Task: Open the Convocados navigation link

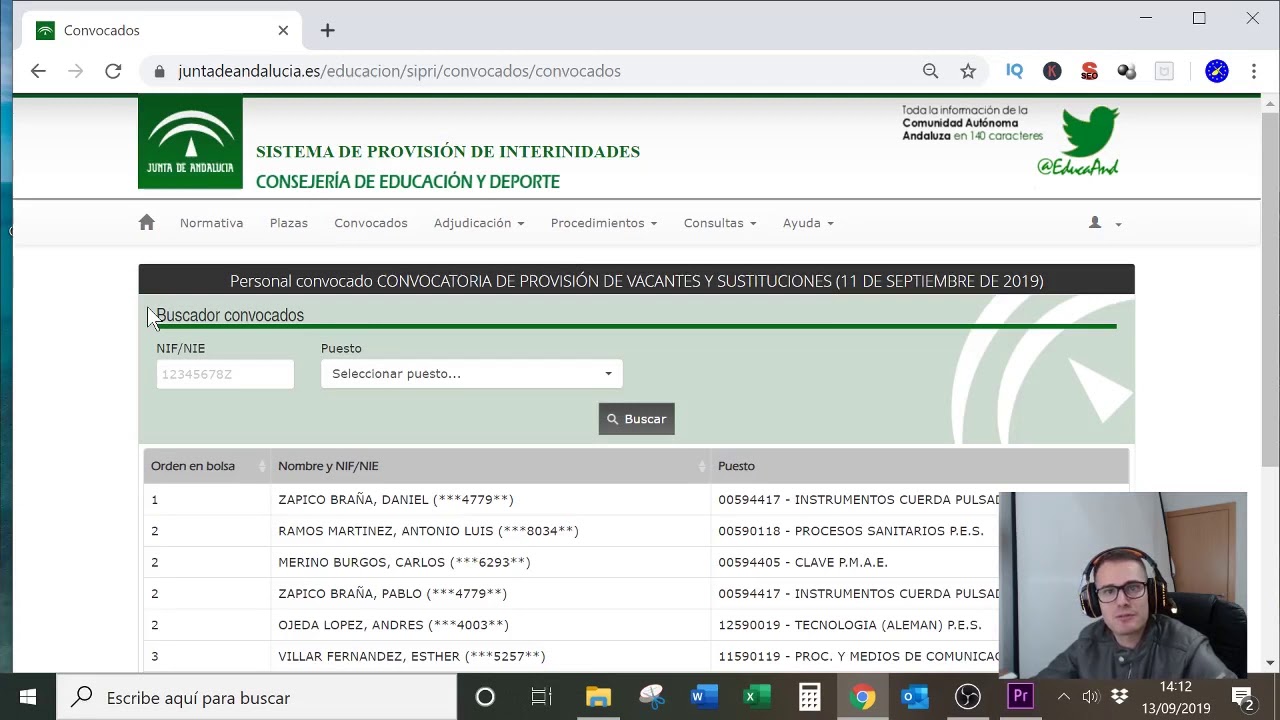Action: tap(370, 223)
